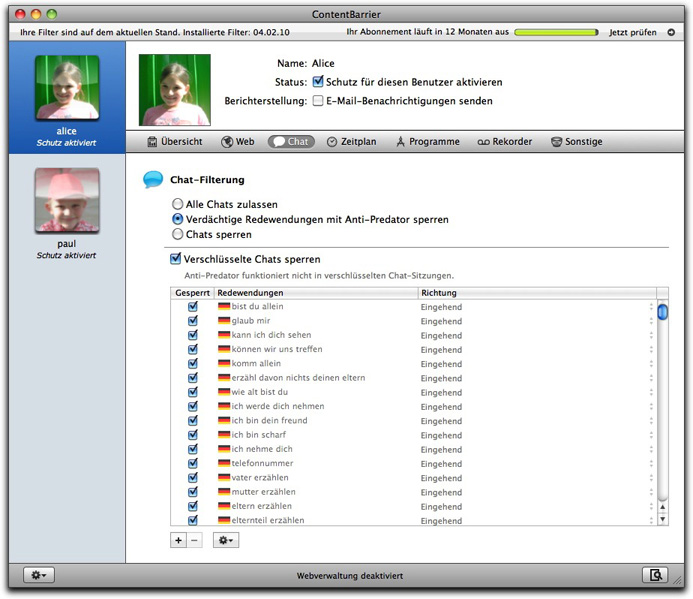The image size is (693, 599).
Task: Switch to the Sonstige tab
Action: pyautogui.click(x=577, y=141)
